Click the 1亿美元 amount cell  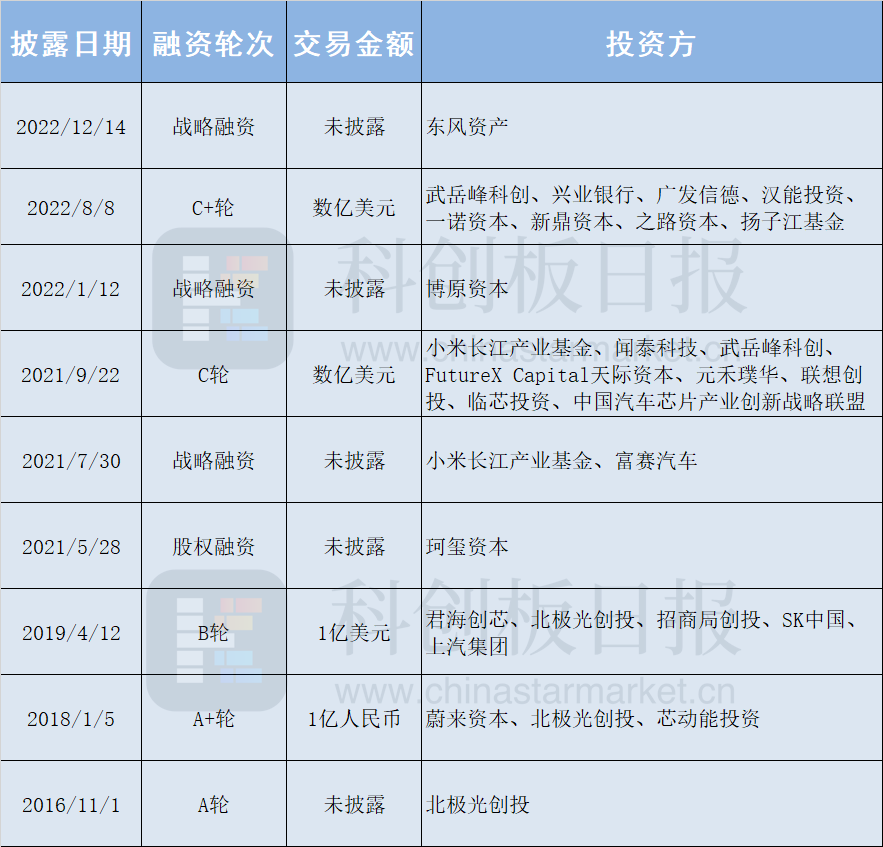(354, 632)
